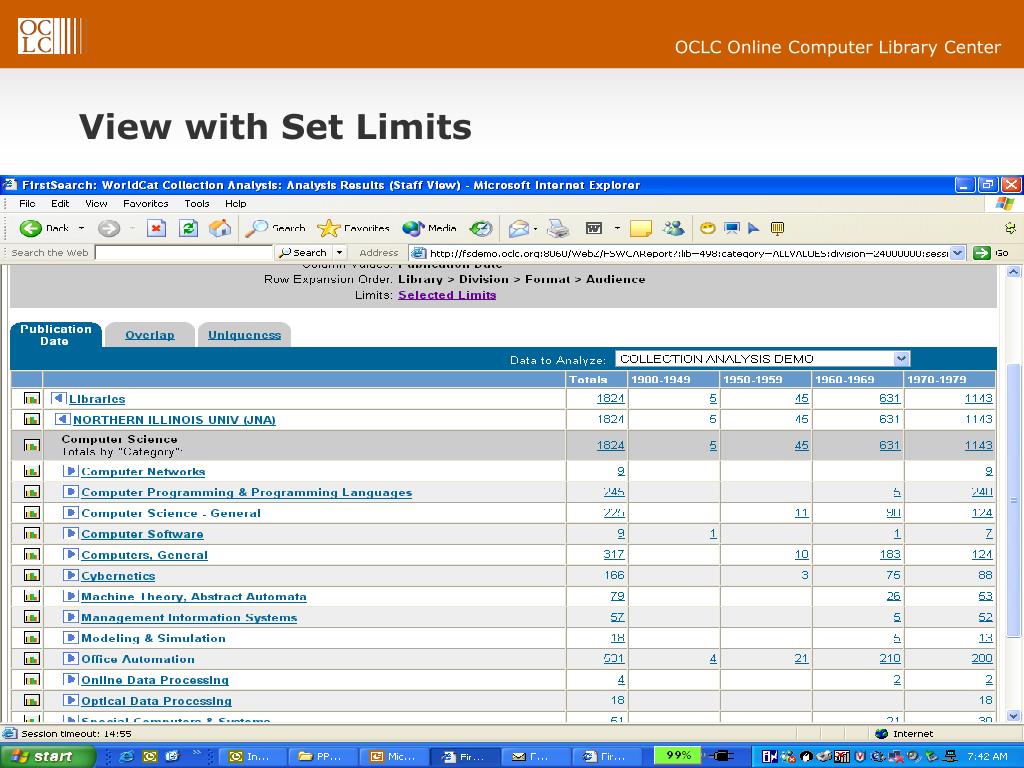
Task: Open the Search toolbar button
Action: point(275,228)
